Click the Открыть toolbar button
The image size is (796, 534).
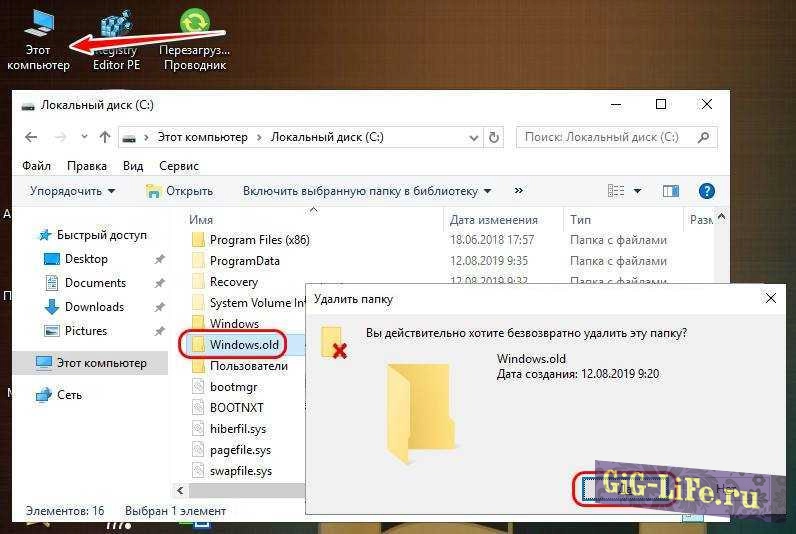[179, 191]
